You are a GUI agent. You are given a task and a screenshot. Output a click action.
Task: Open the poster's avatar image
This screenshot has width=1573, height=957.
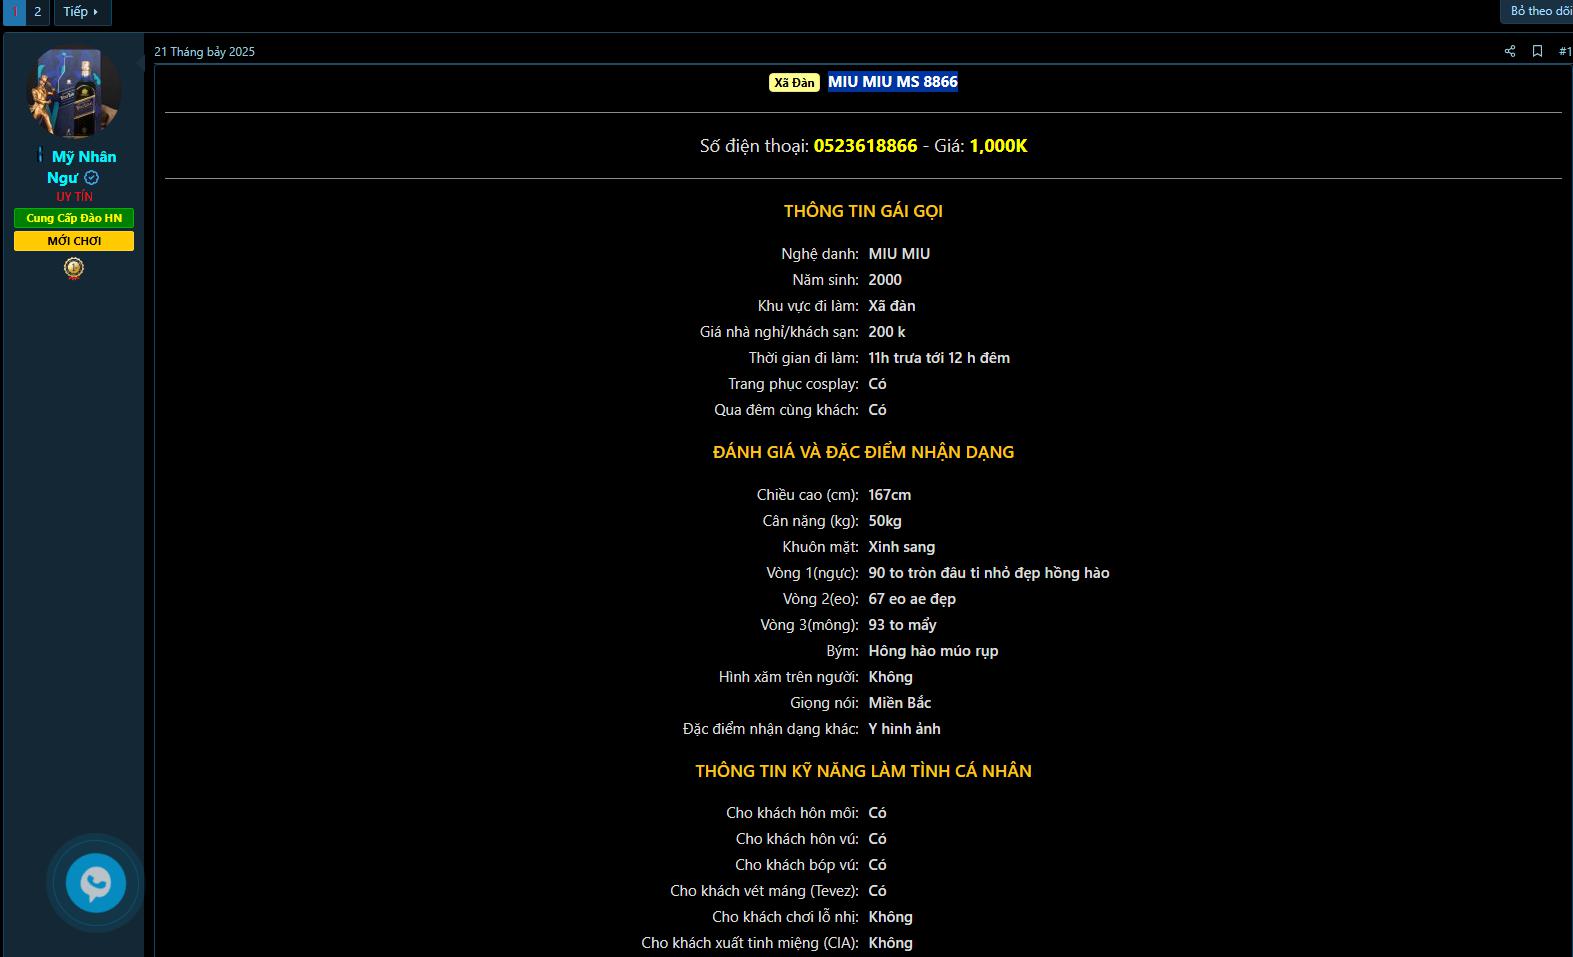coord(74,93)
